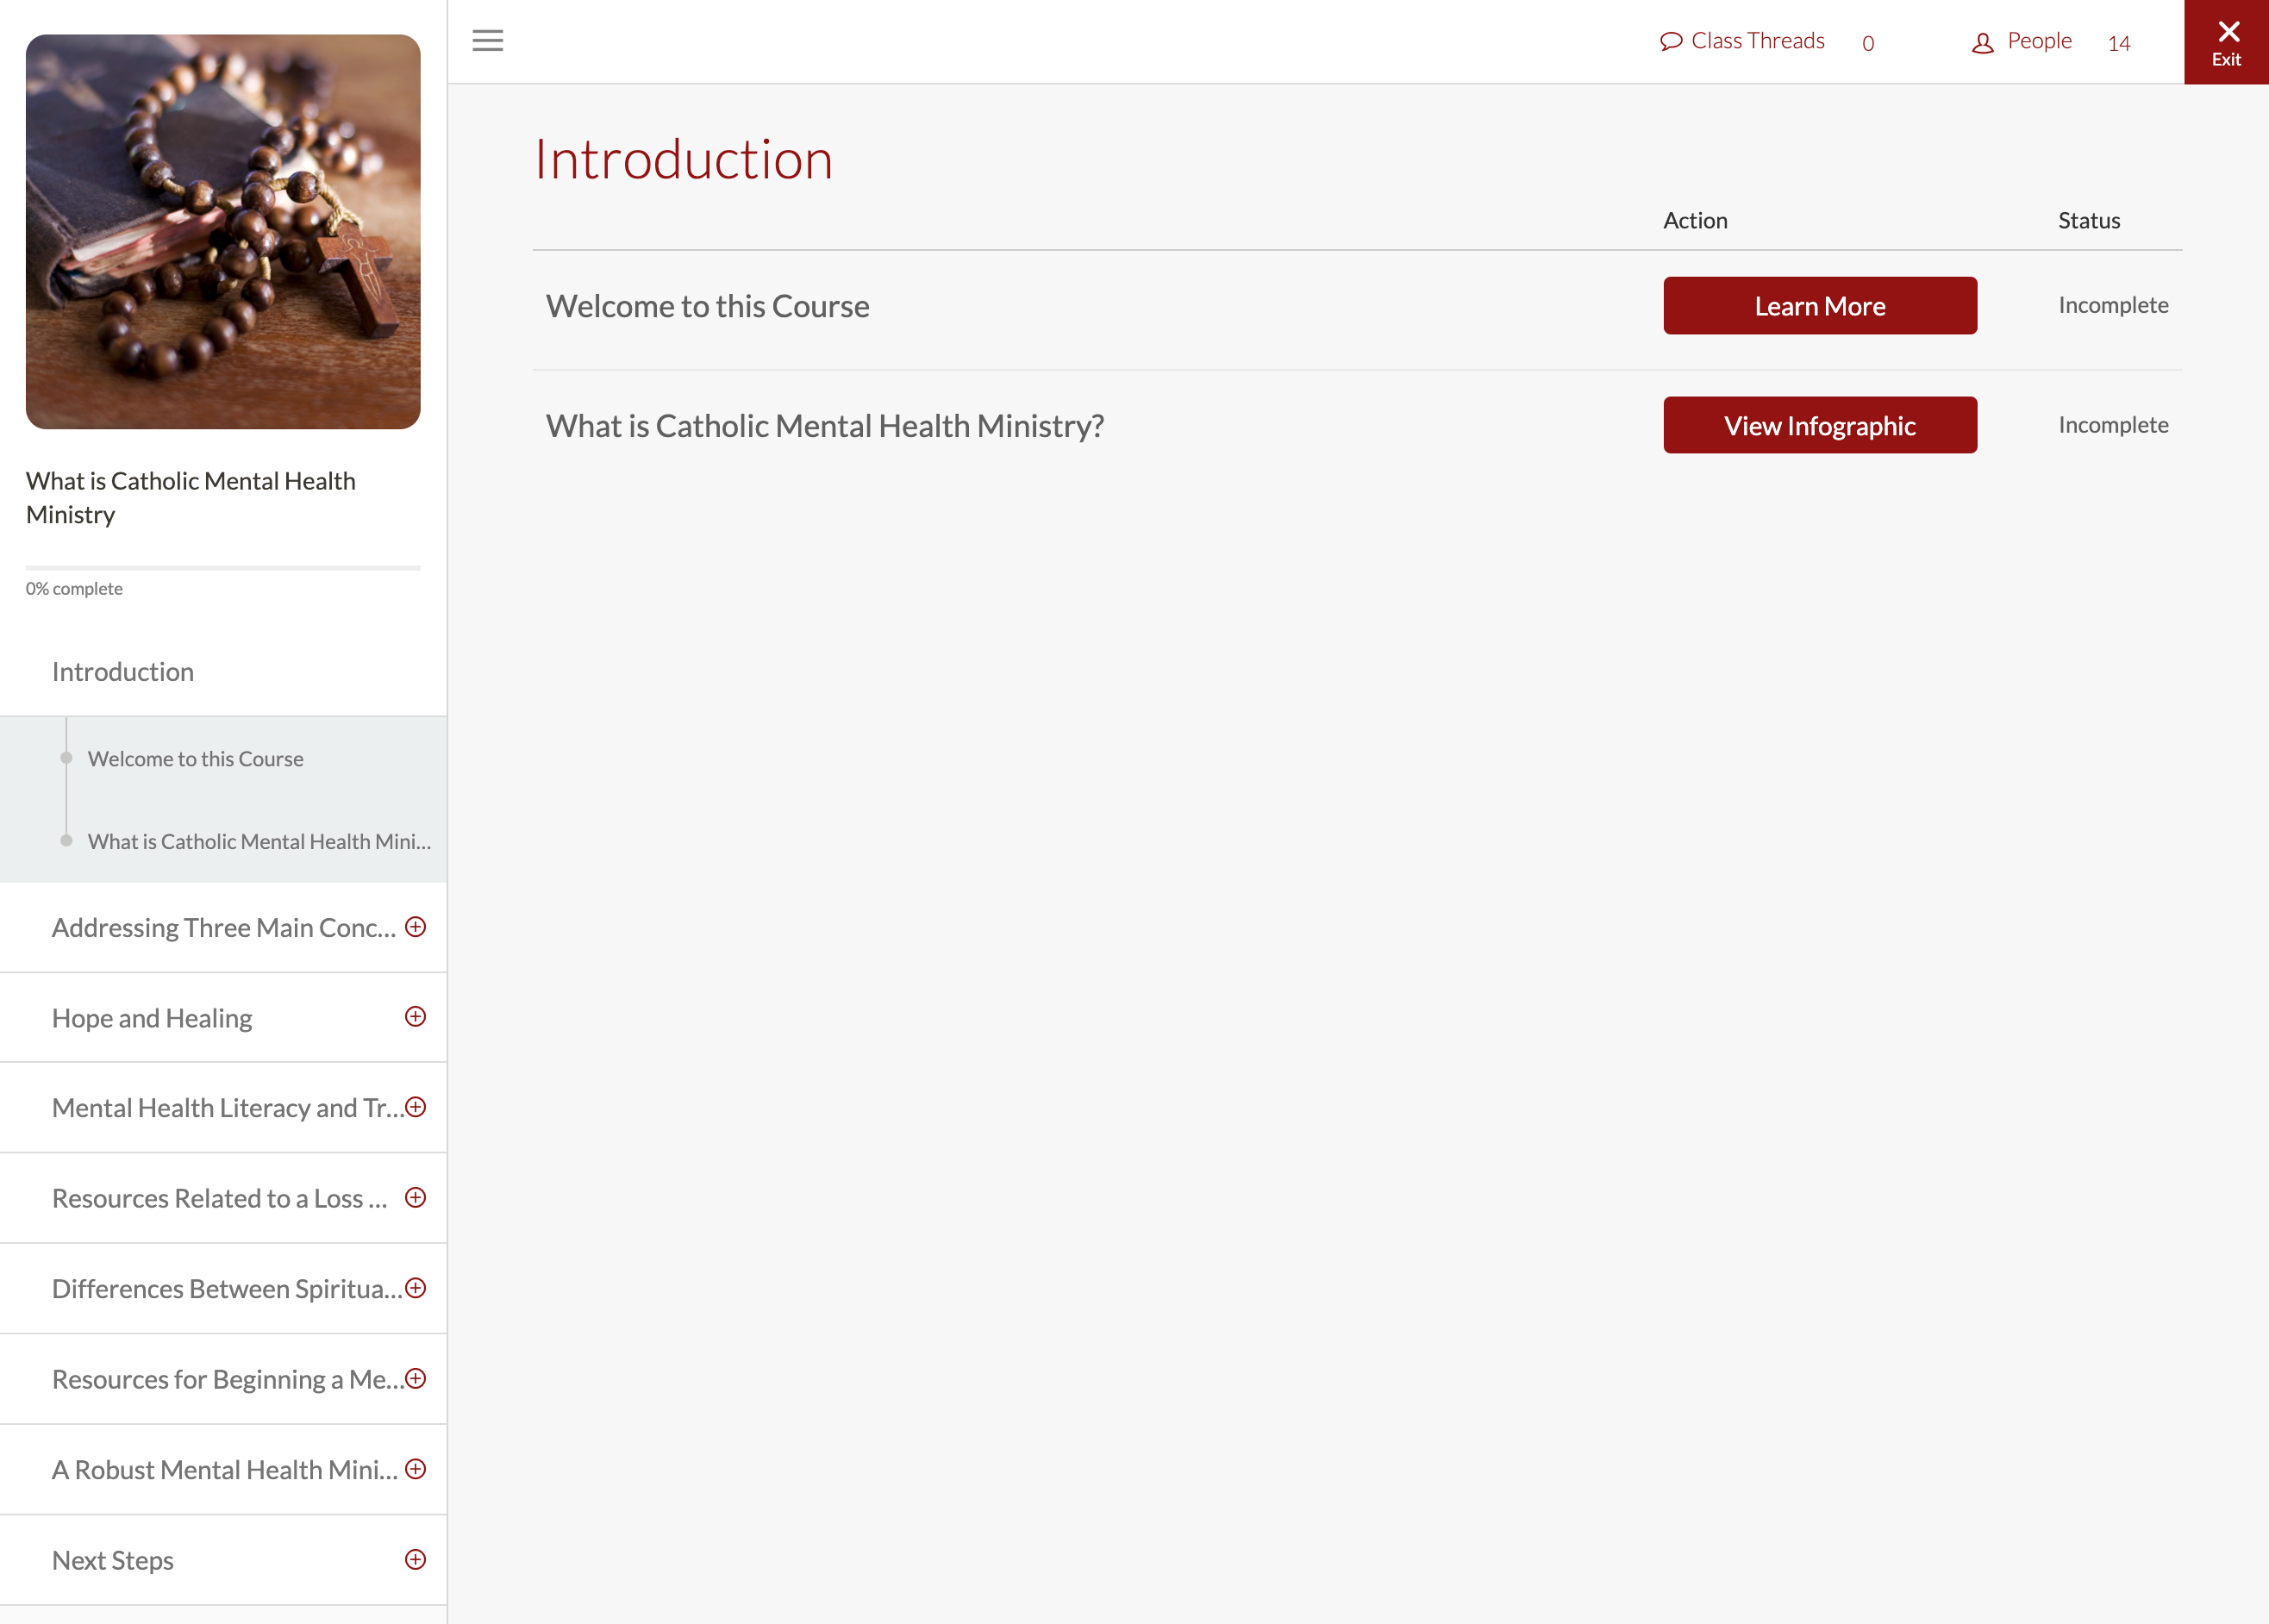Click Incomplete status for Welcome row
Viewport: 2269px width, 1624px height.
point(2113,305)
